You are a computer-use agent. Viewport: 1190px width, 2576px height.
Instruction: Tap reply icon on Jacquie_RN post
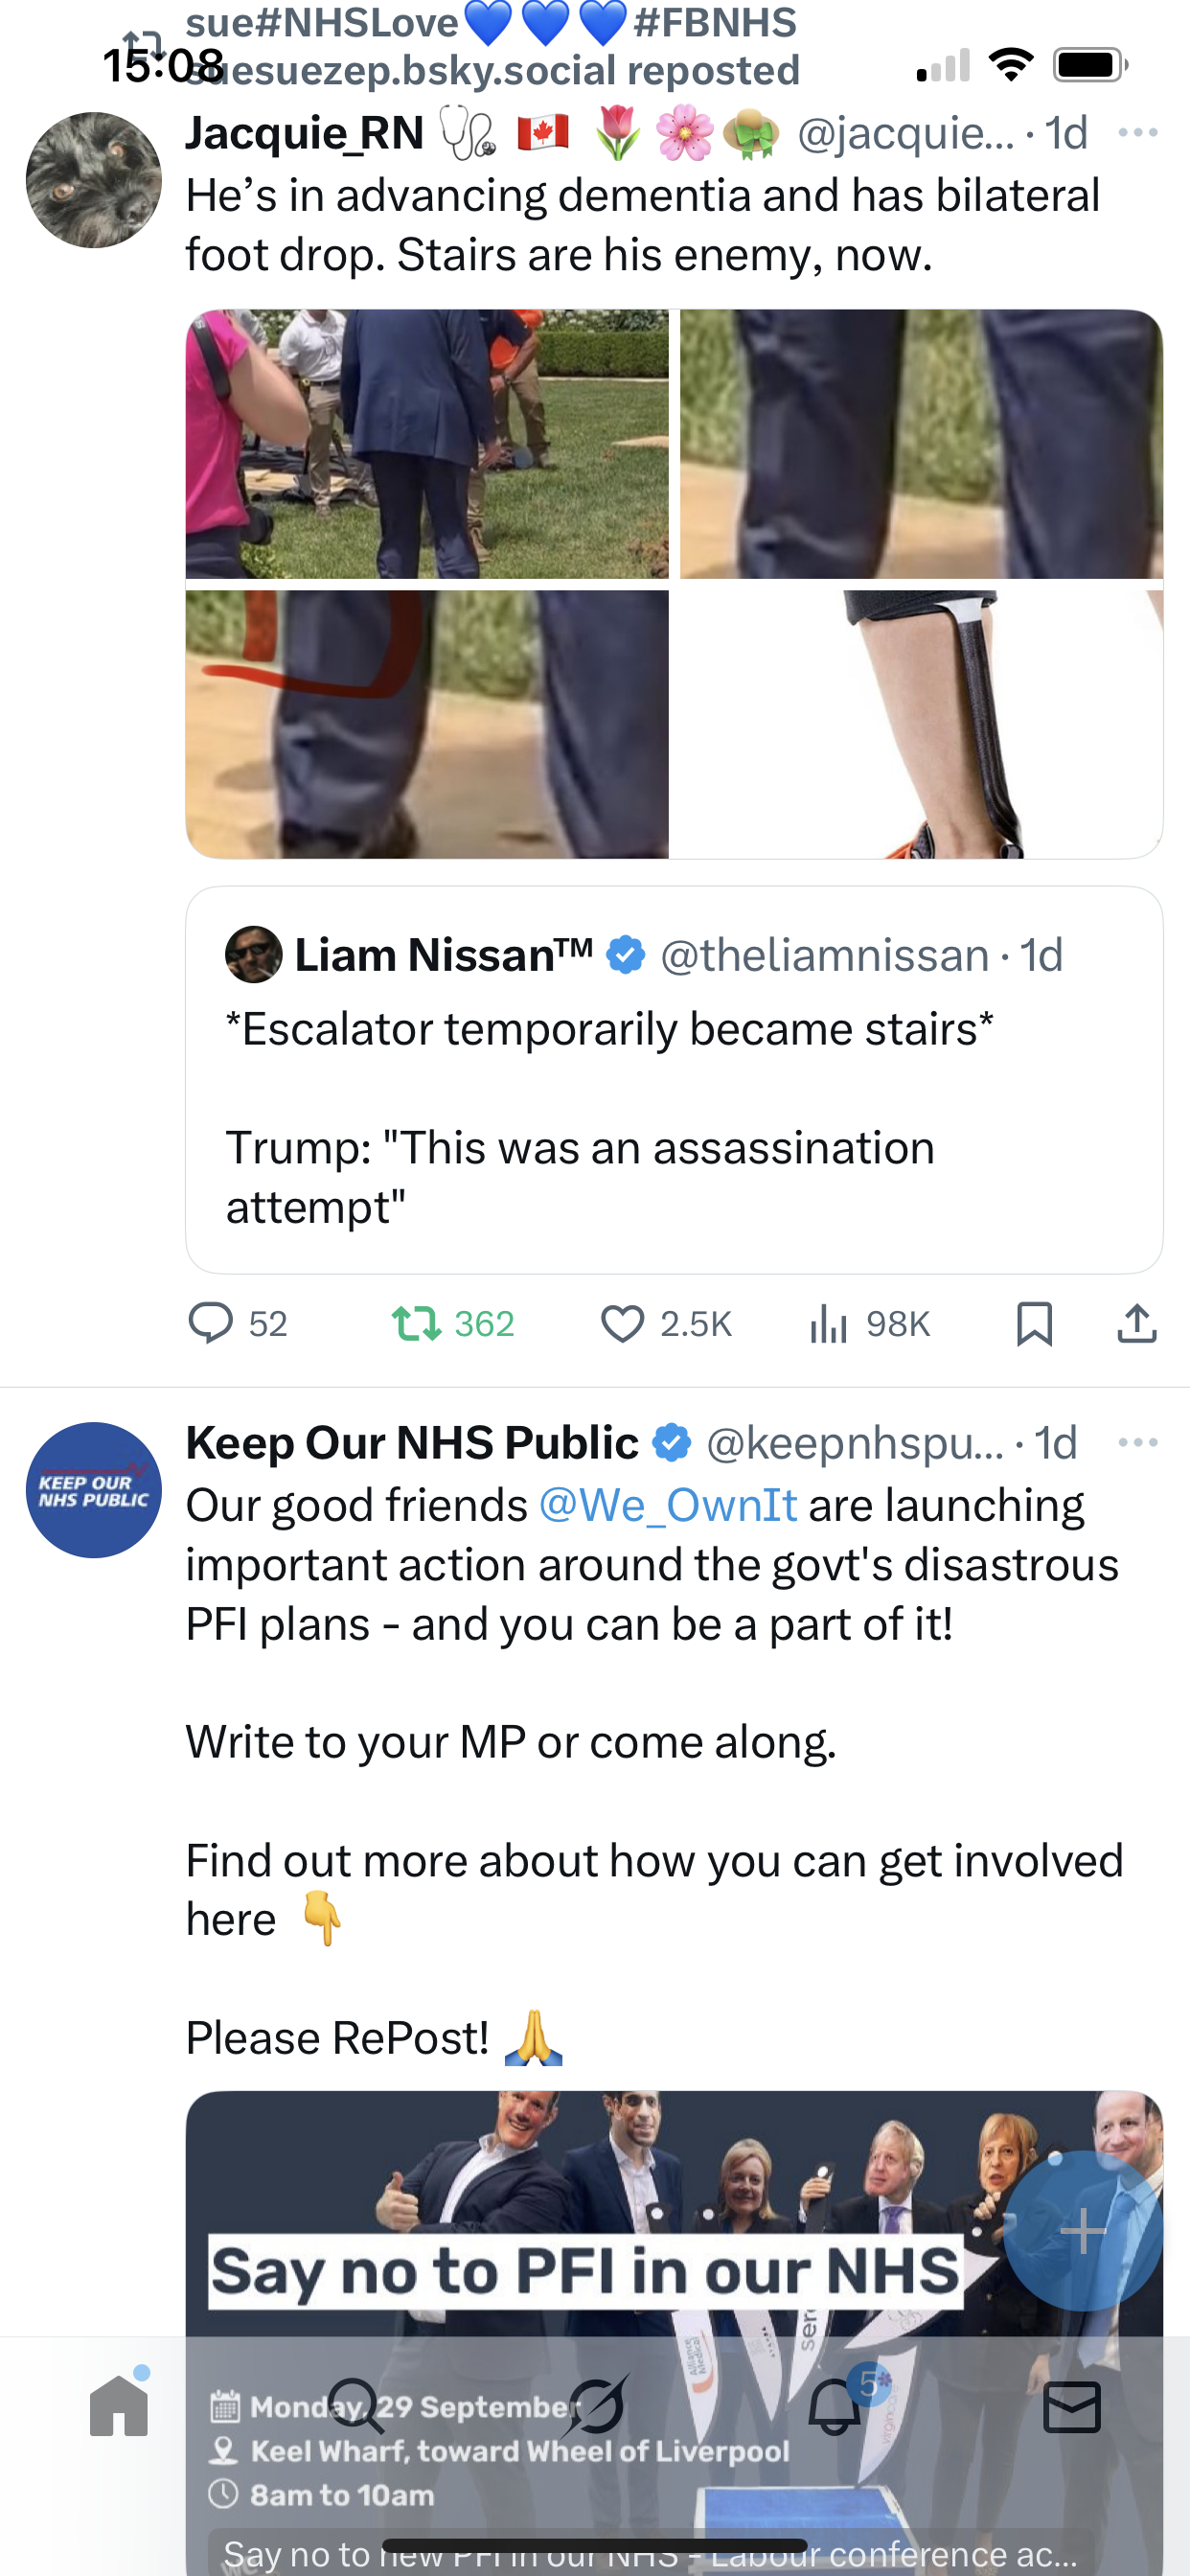211,1323
